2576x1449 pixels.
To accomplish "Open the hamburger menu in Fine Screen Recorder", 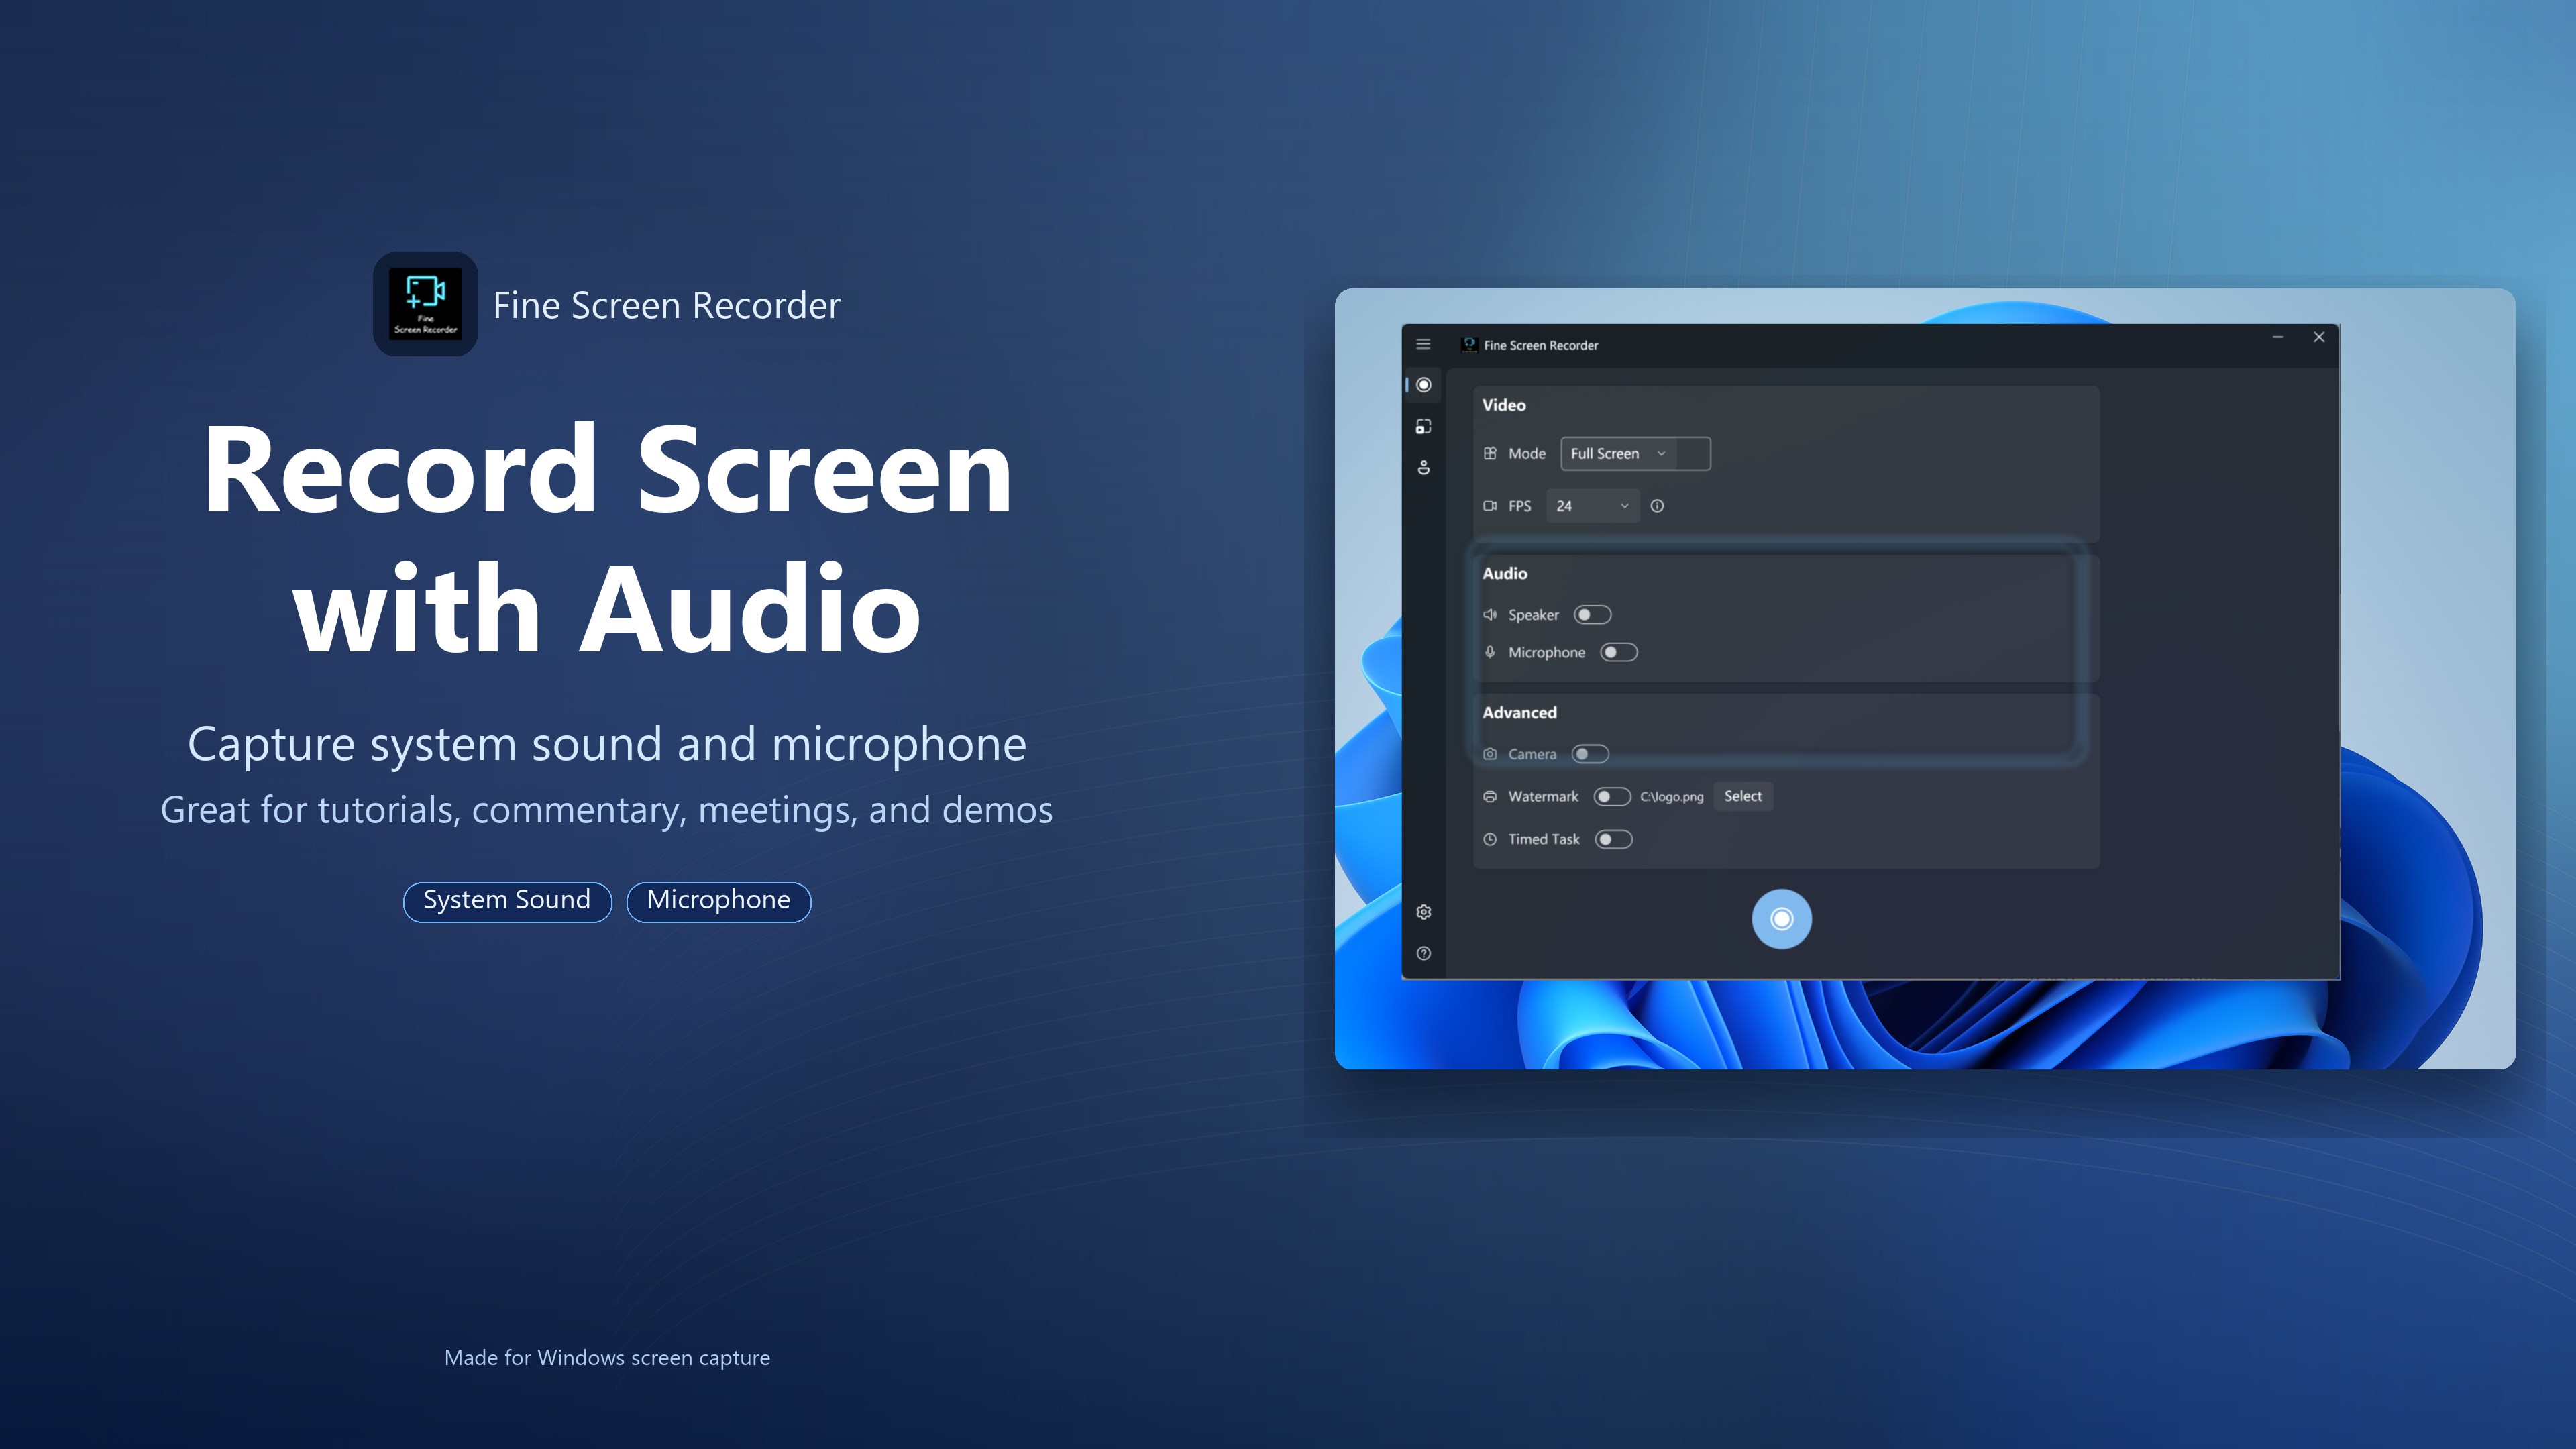I will click(1423, 344).
